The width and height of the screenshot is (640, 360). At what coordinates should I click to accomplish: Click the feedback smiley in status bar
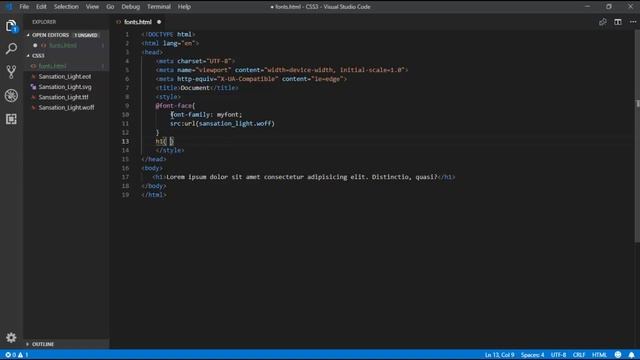[618, 355]
